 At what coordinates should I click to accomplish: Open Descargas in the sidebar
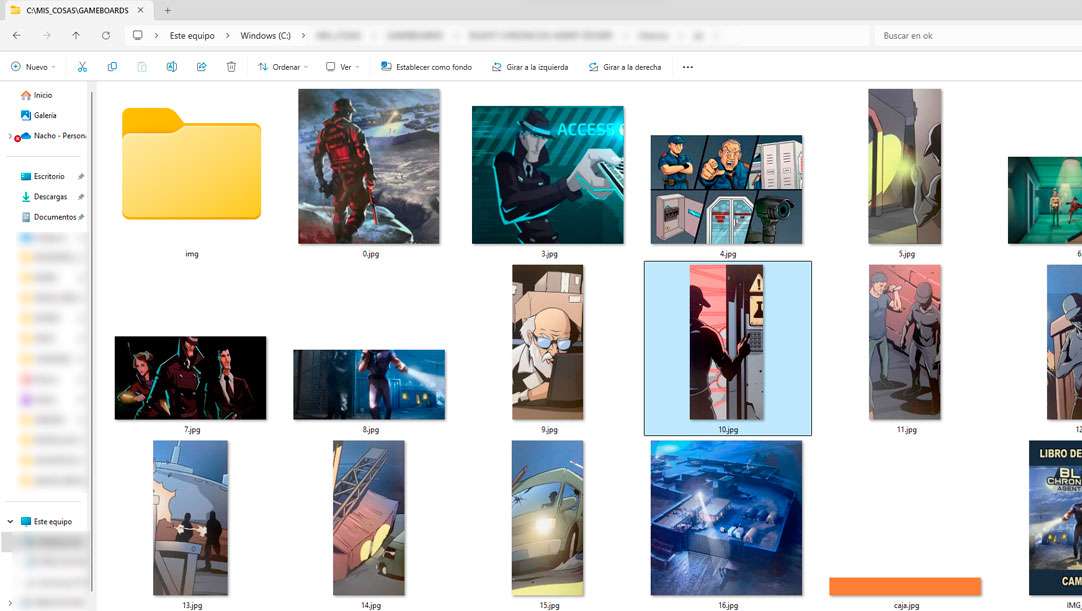click(x=50, y=197)
